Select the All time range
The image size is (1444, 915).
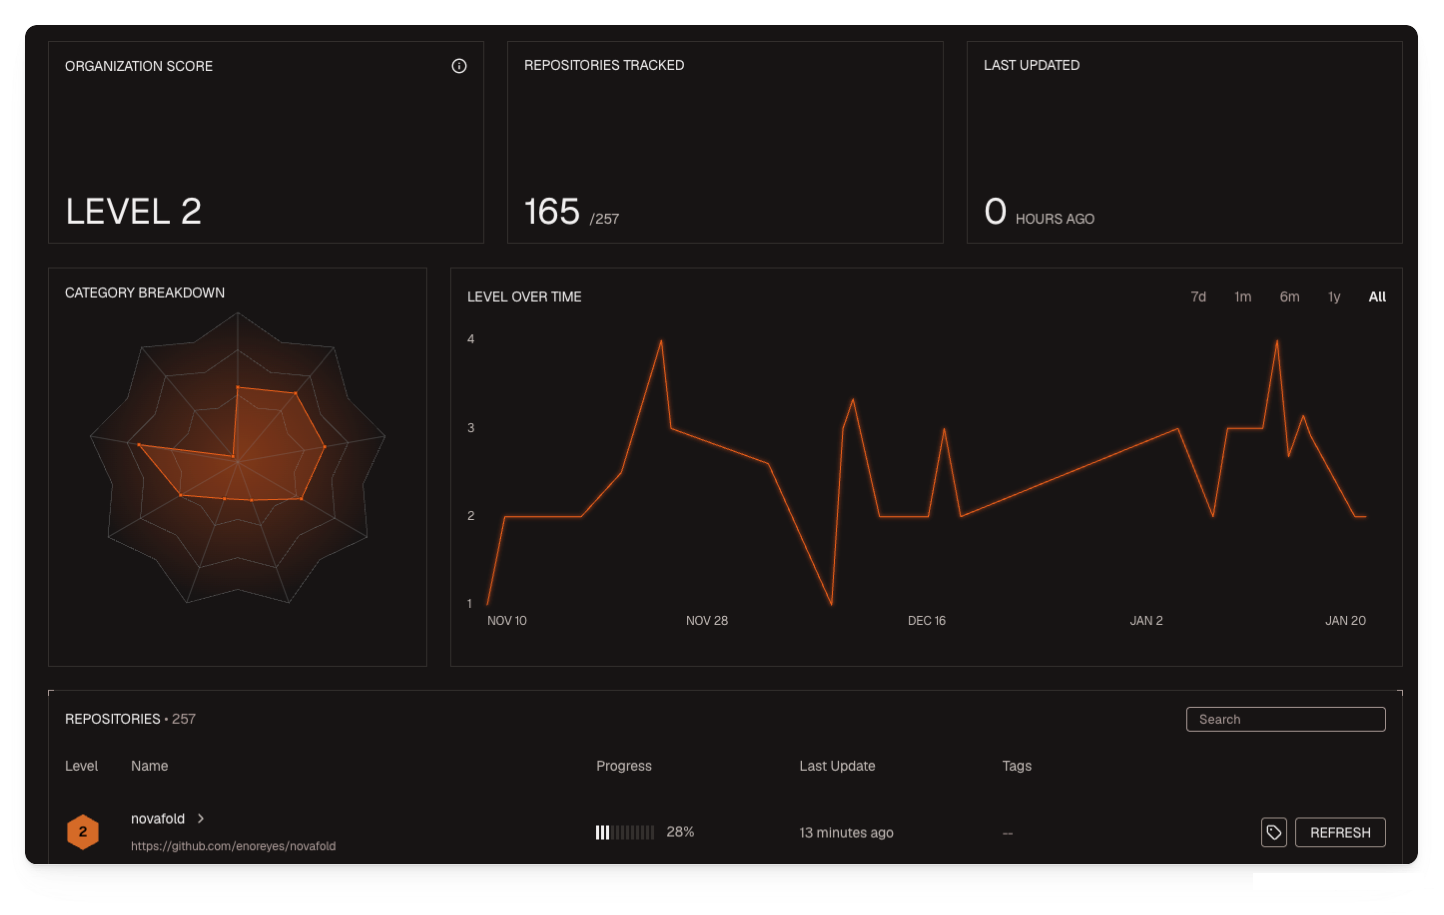point(1377,297)
